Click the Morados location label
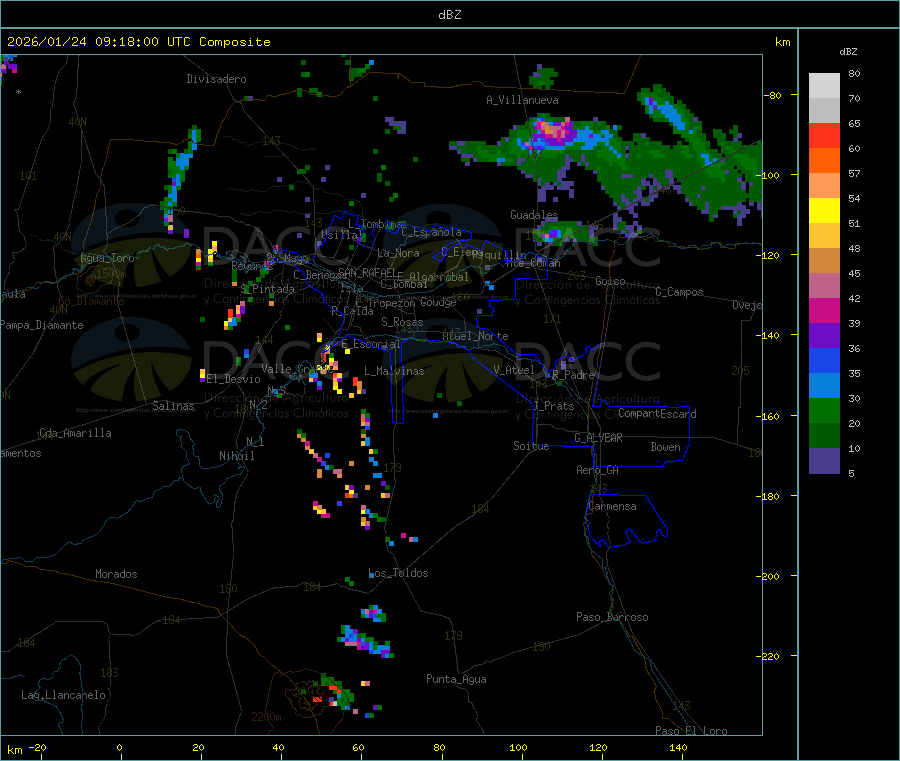 [x=116, y=574]
